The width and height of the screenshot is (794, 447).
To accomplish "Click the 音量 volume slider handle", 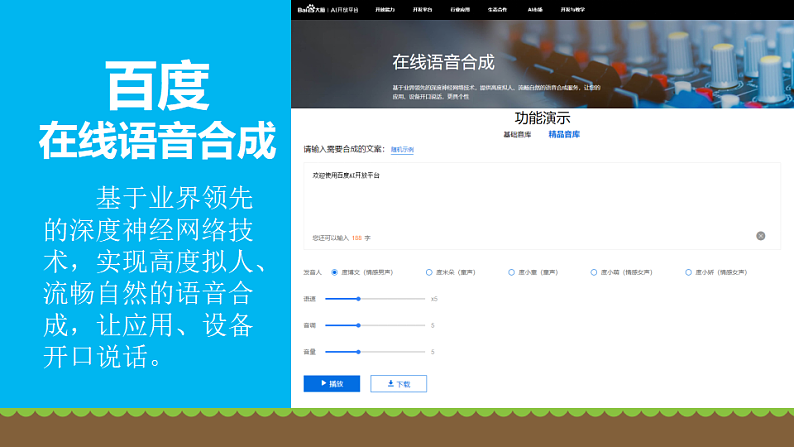I will (x=357, y=351).
